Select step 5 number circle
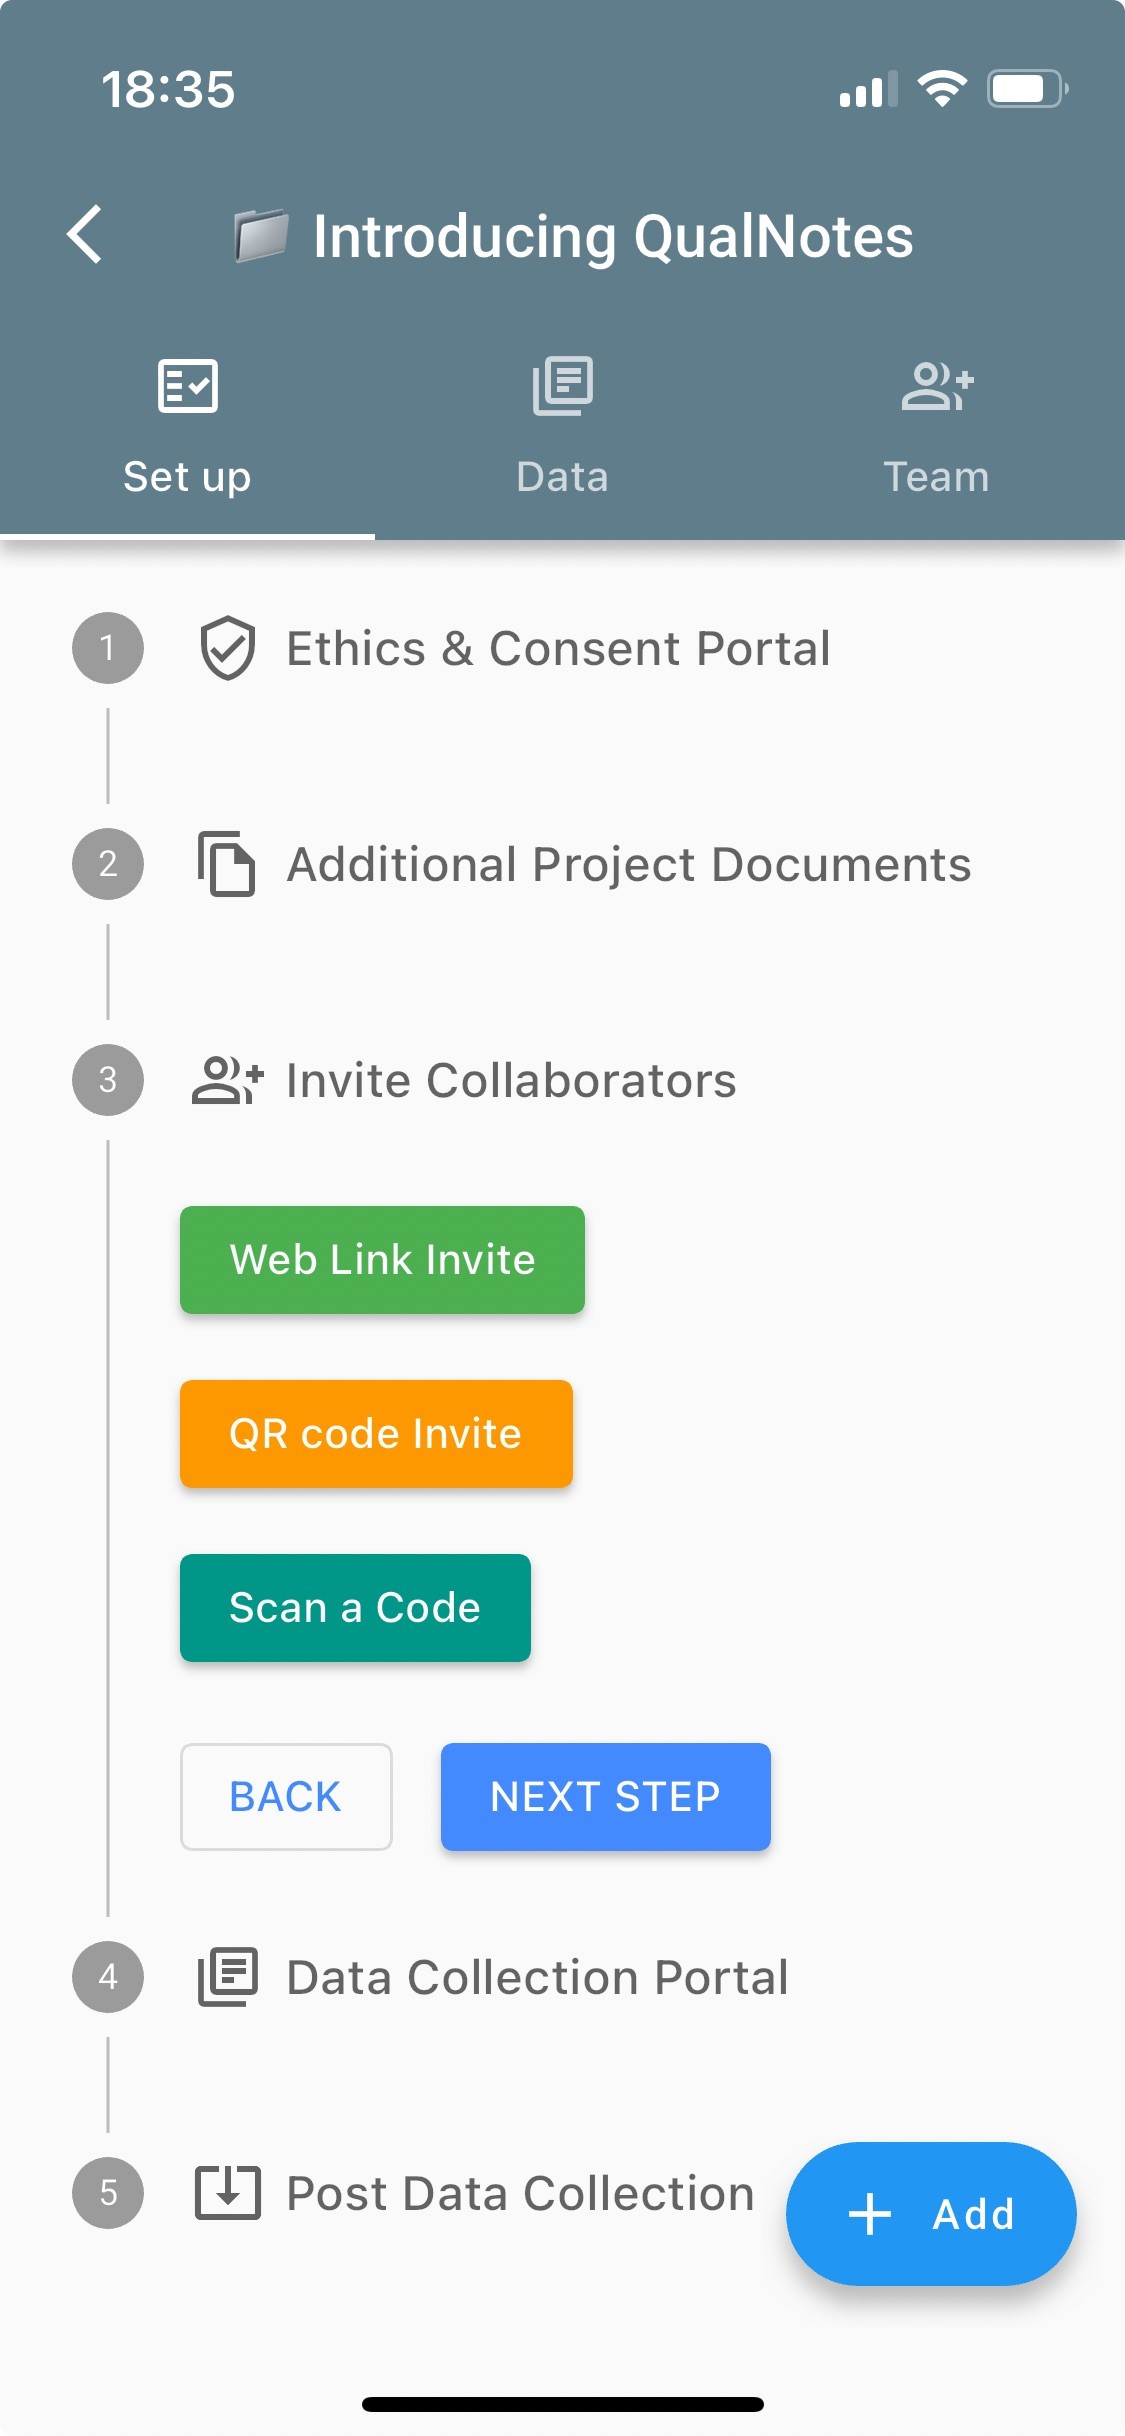The width and height of the screenshot is (1125, 2436). pyautogui.click(x=108, y=2193)
